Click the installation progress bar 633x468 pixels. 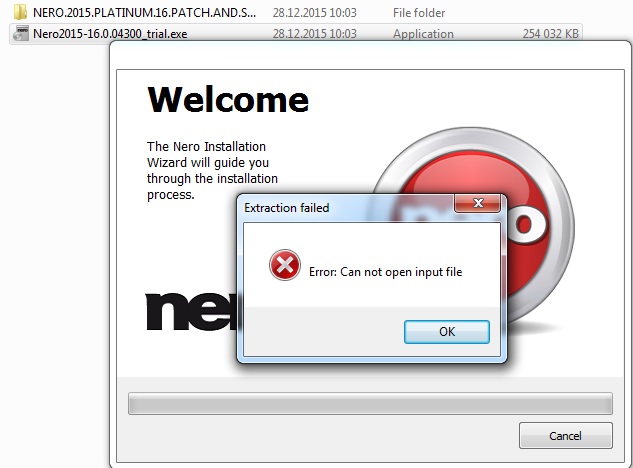point(370,403)
